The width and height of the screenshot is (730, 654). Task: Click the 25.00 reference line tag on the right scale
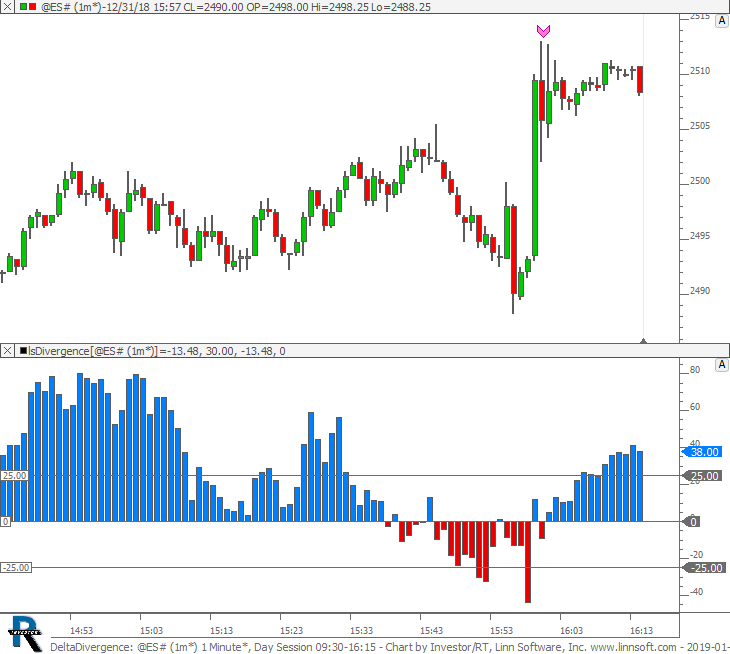[702, 476]
